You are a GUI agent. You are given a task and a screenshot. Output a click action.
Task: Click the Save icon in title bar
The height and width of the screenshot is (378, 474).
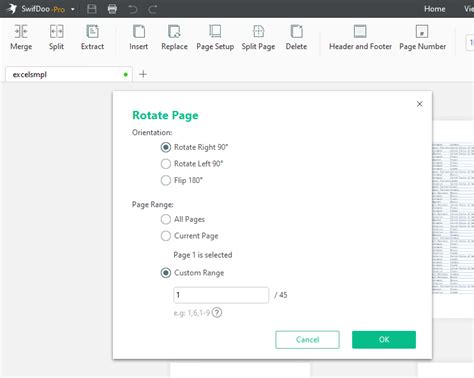[x=92, y=9]
